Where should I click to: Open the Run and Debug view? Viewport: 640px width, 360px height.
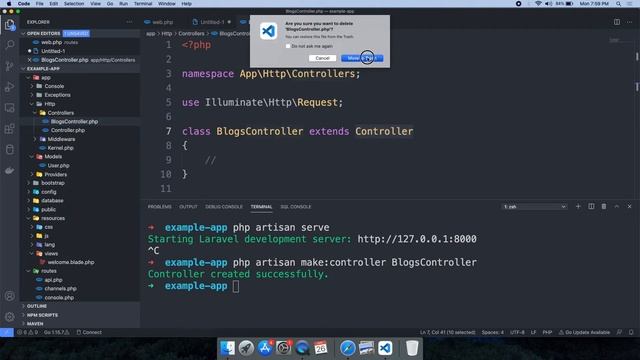click(x=9, y=87)
